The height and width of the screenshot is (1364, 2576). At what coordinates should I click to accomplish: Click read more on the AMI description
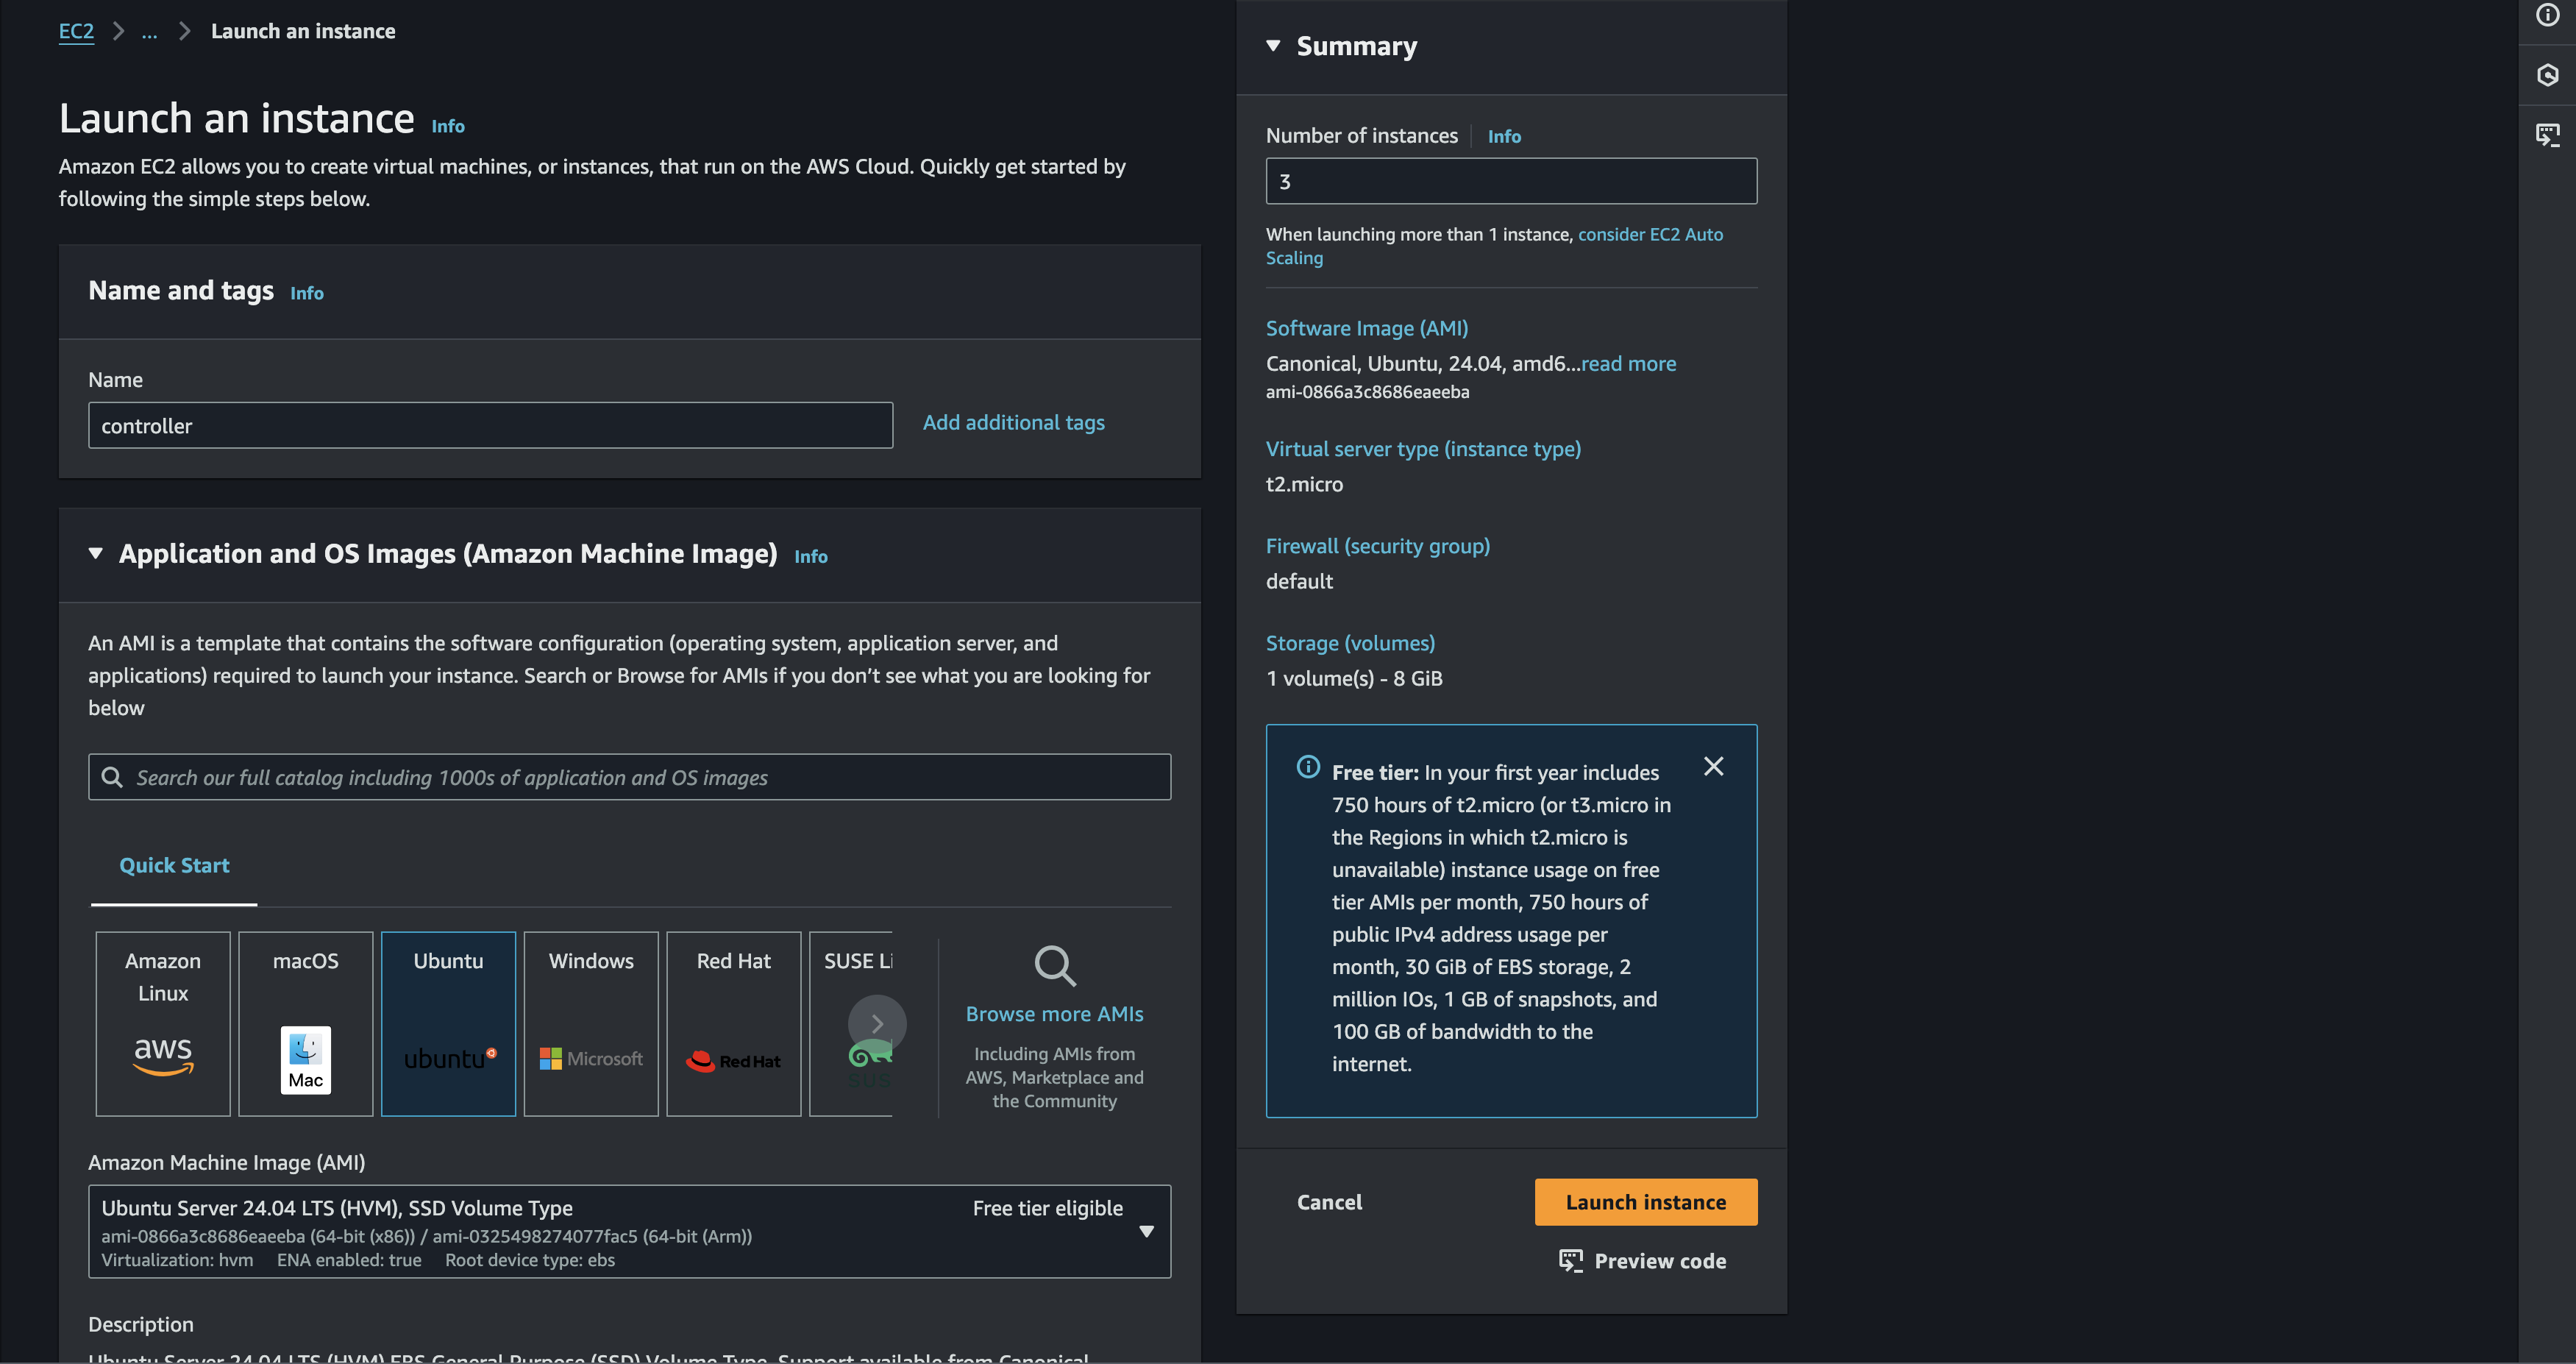[1628, 363]
